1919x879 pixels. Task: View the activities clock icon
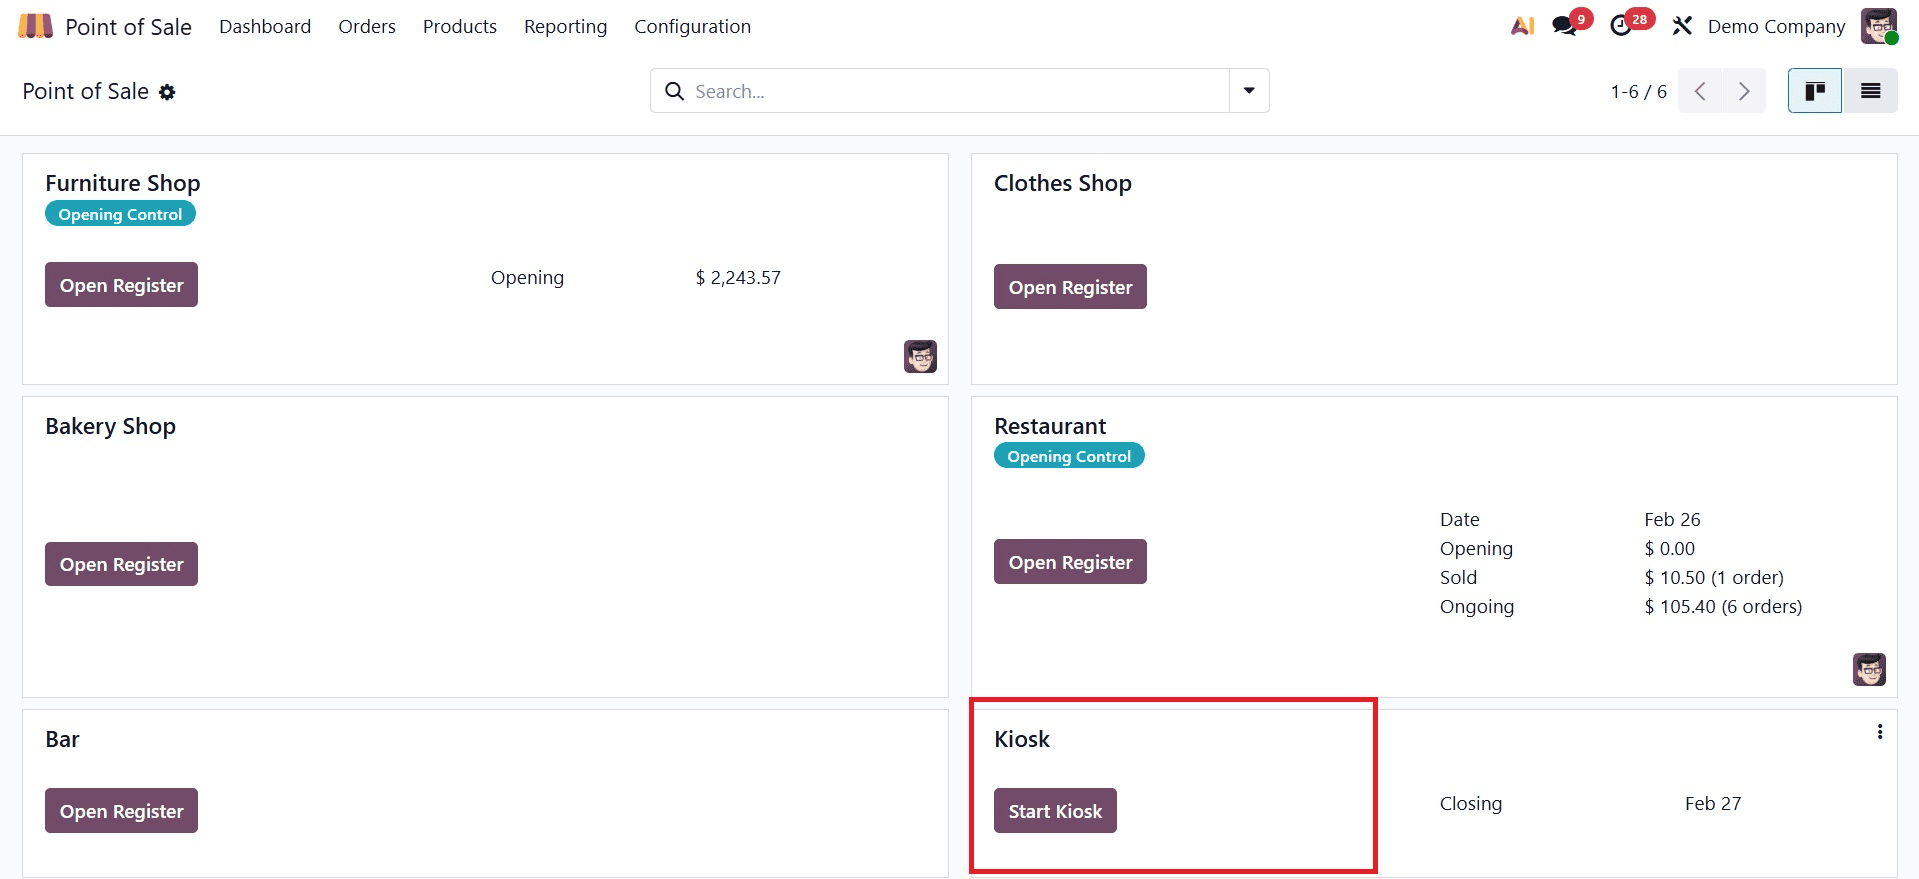click(1622, 25)
